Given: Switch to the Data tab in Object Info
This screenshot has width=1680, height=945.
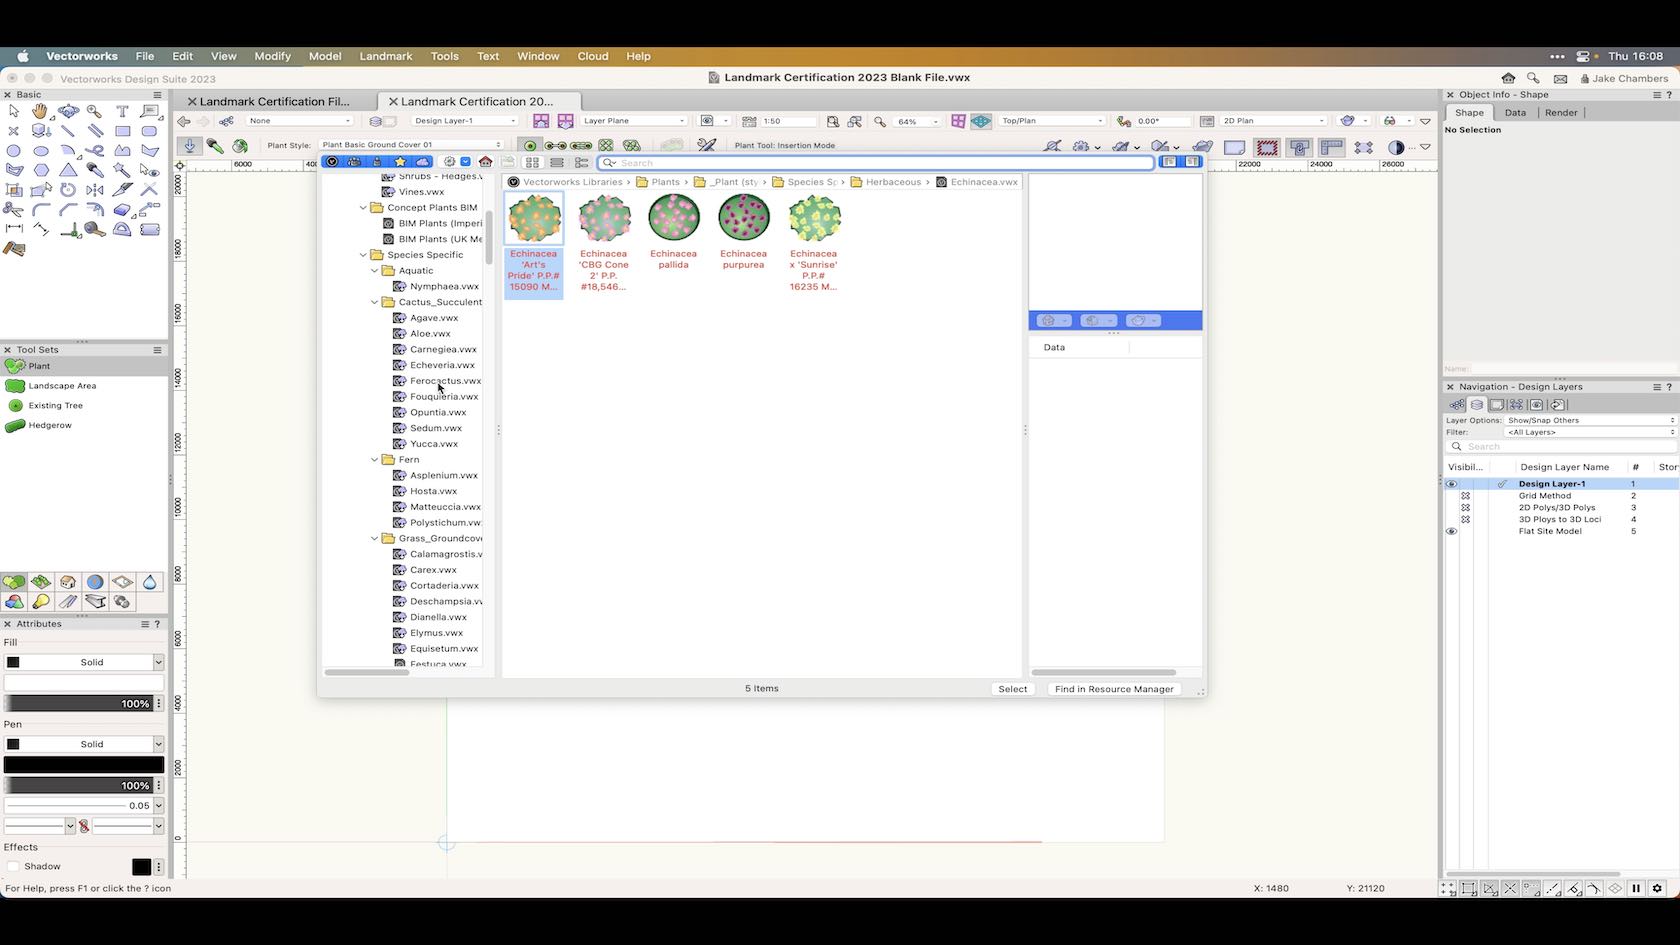Looking at the screenshot, I should pos(1515,113).
